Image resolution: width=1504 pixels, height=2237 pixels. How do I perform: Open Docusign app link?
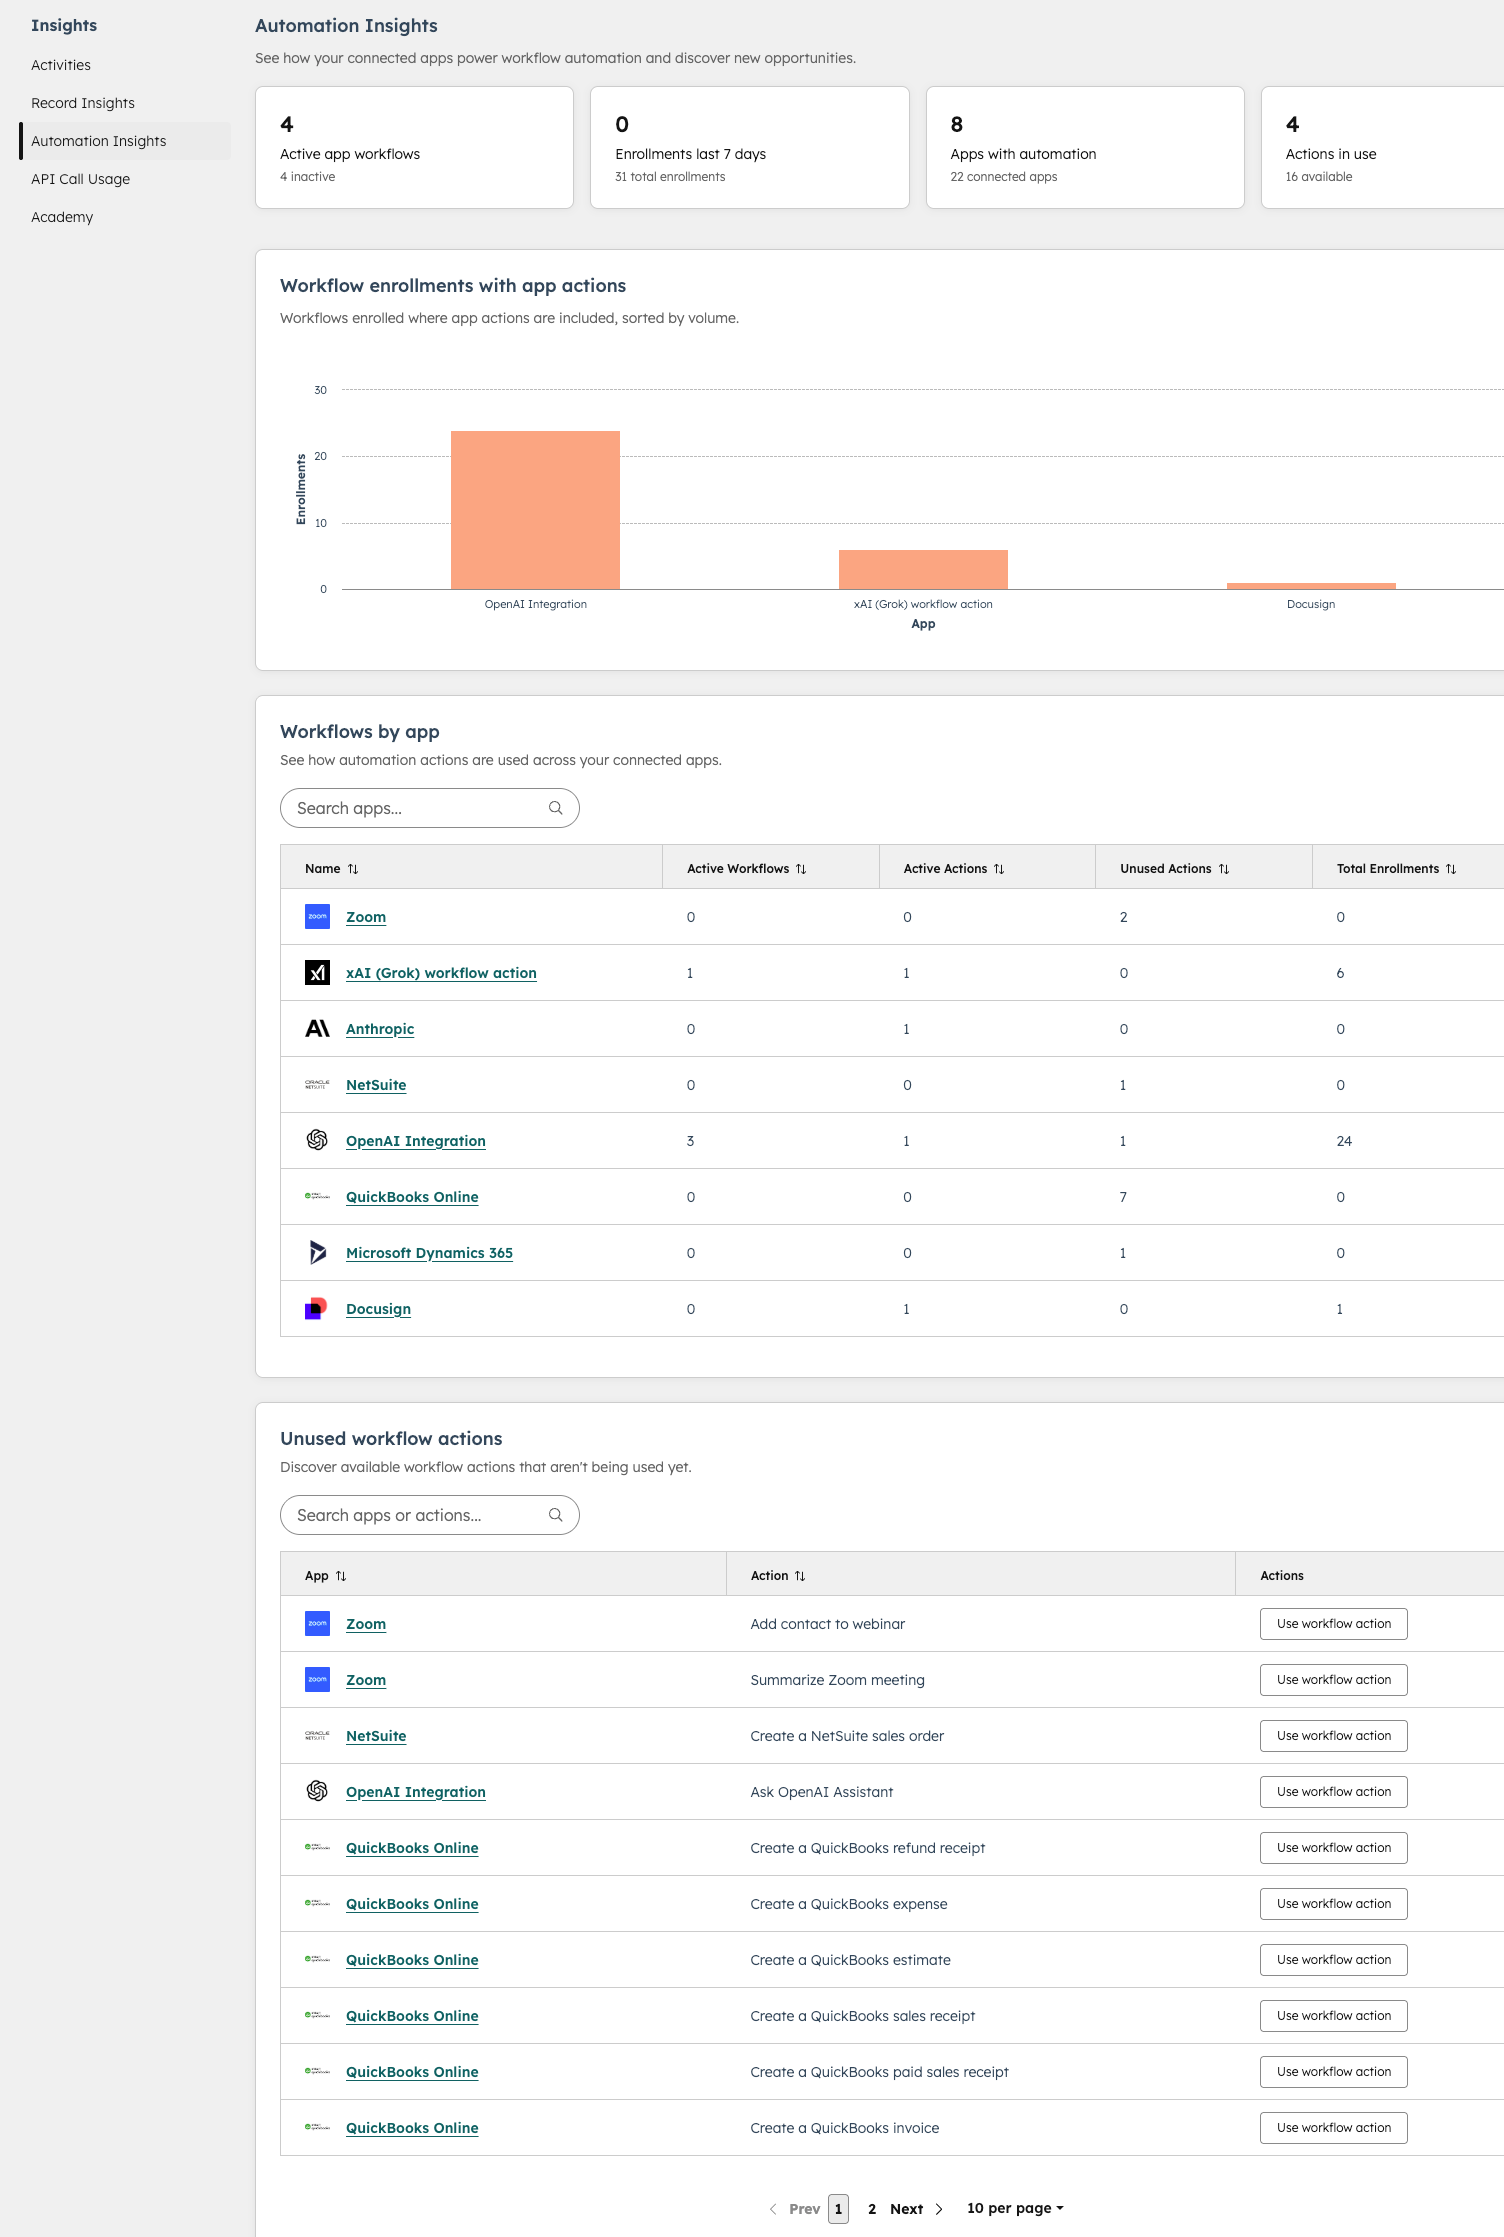[x=378, y=1309]
